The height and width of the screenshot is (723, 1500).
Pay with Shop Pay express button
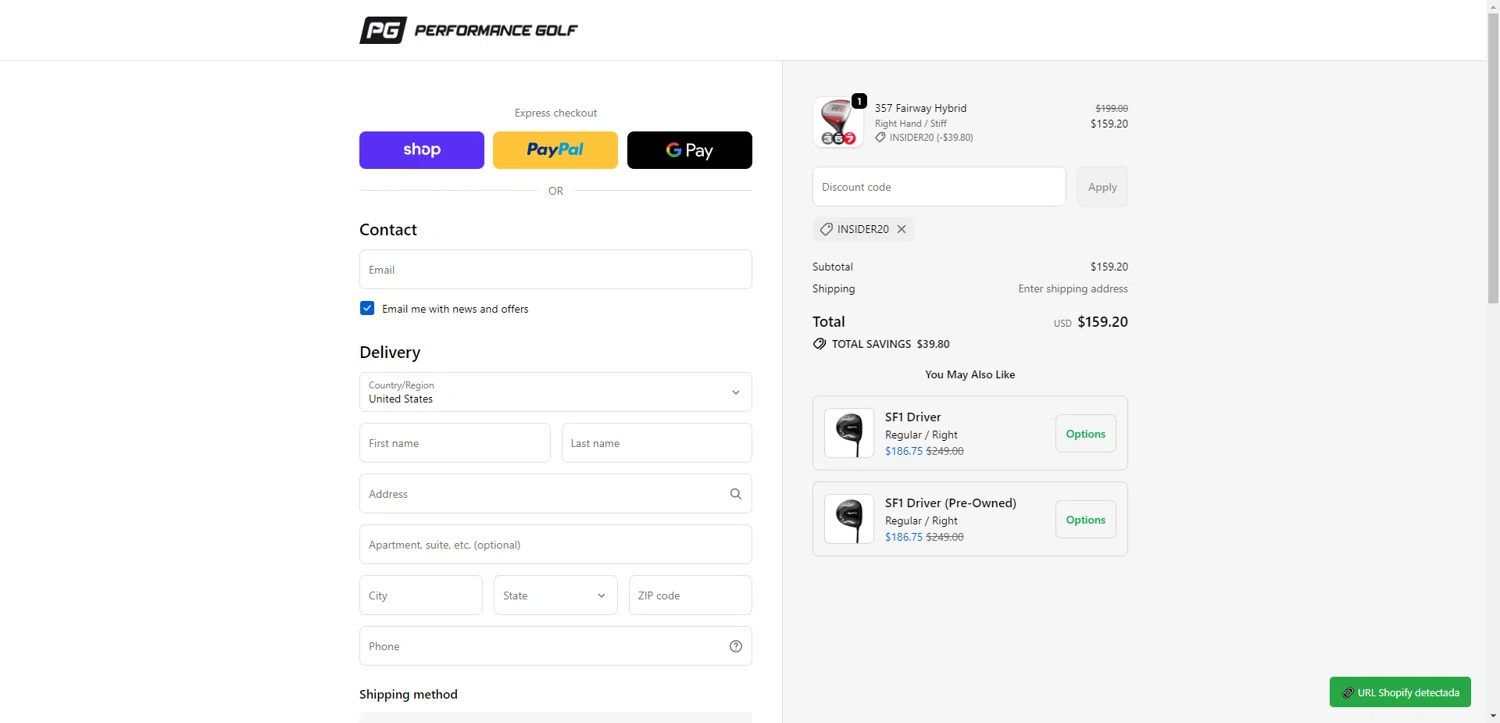pos(421,150)
